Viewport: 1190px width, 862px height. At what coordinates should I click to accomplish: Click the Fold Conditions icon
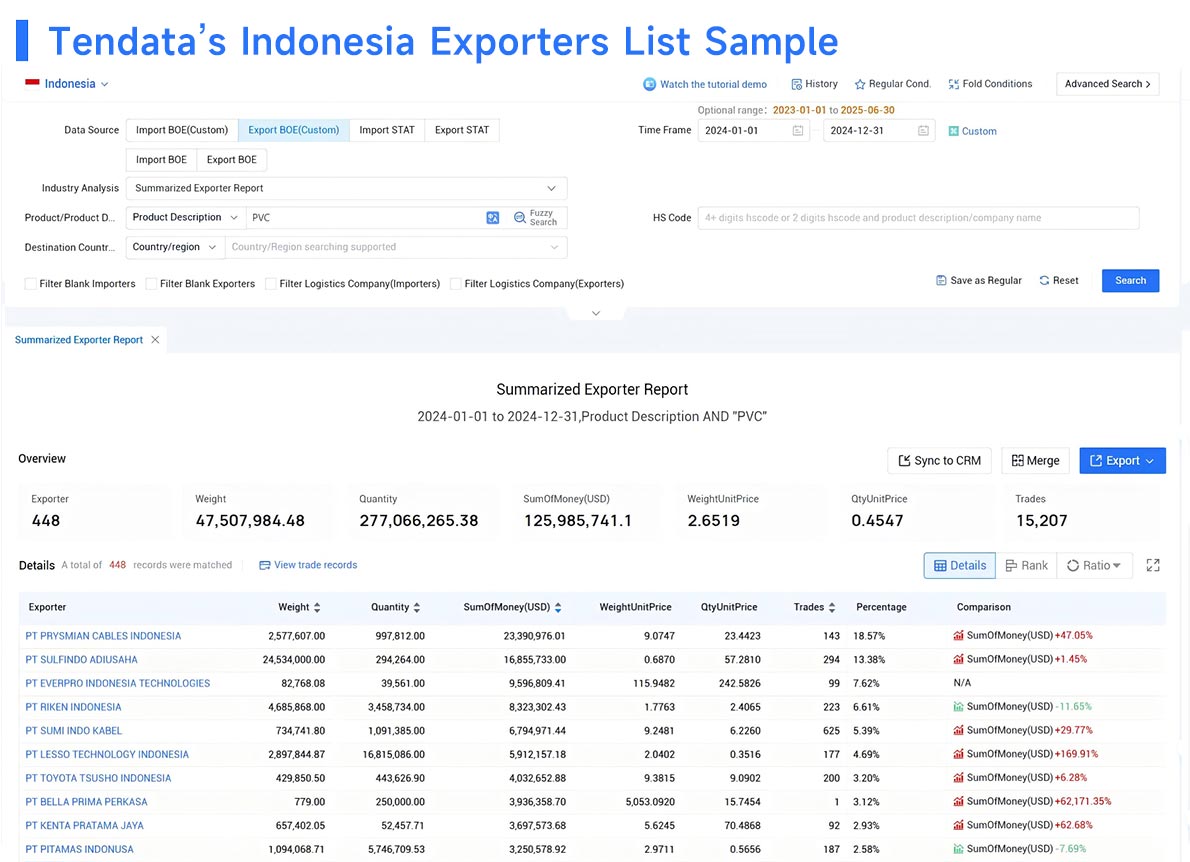954,84
